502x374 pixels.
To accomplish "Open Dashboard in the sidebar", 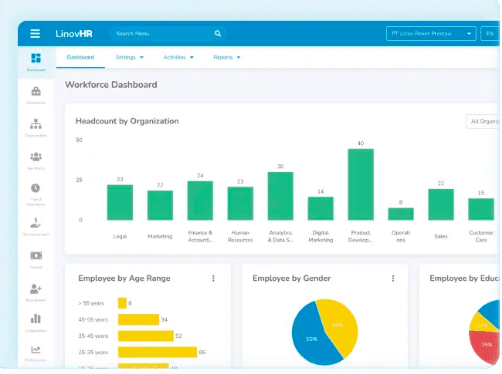I will click(x=36, y=62).
